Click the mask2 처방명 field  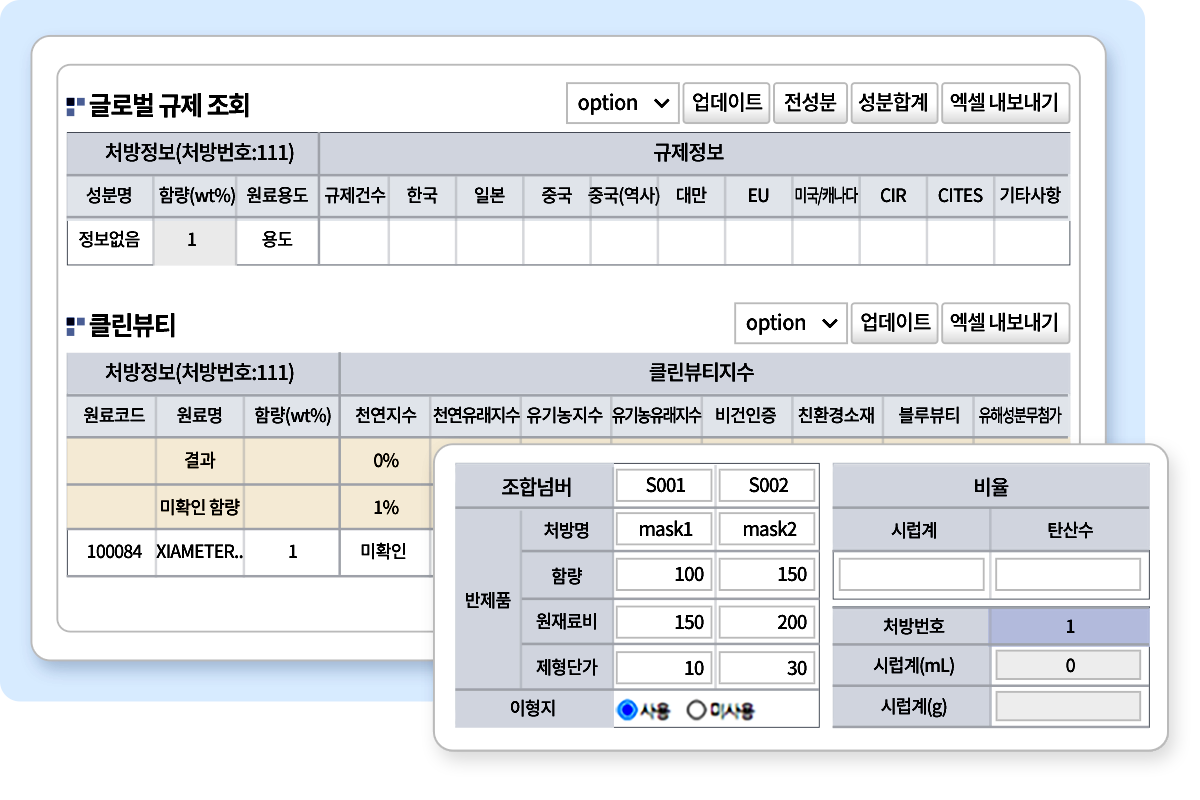tap(767, 530)
